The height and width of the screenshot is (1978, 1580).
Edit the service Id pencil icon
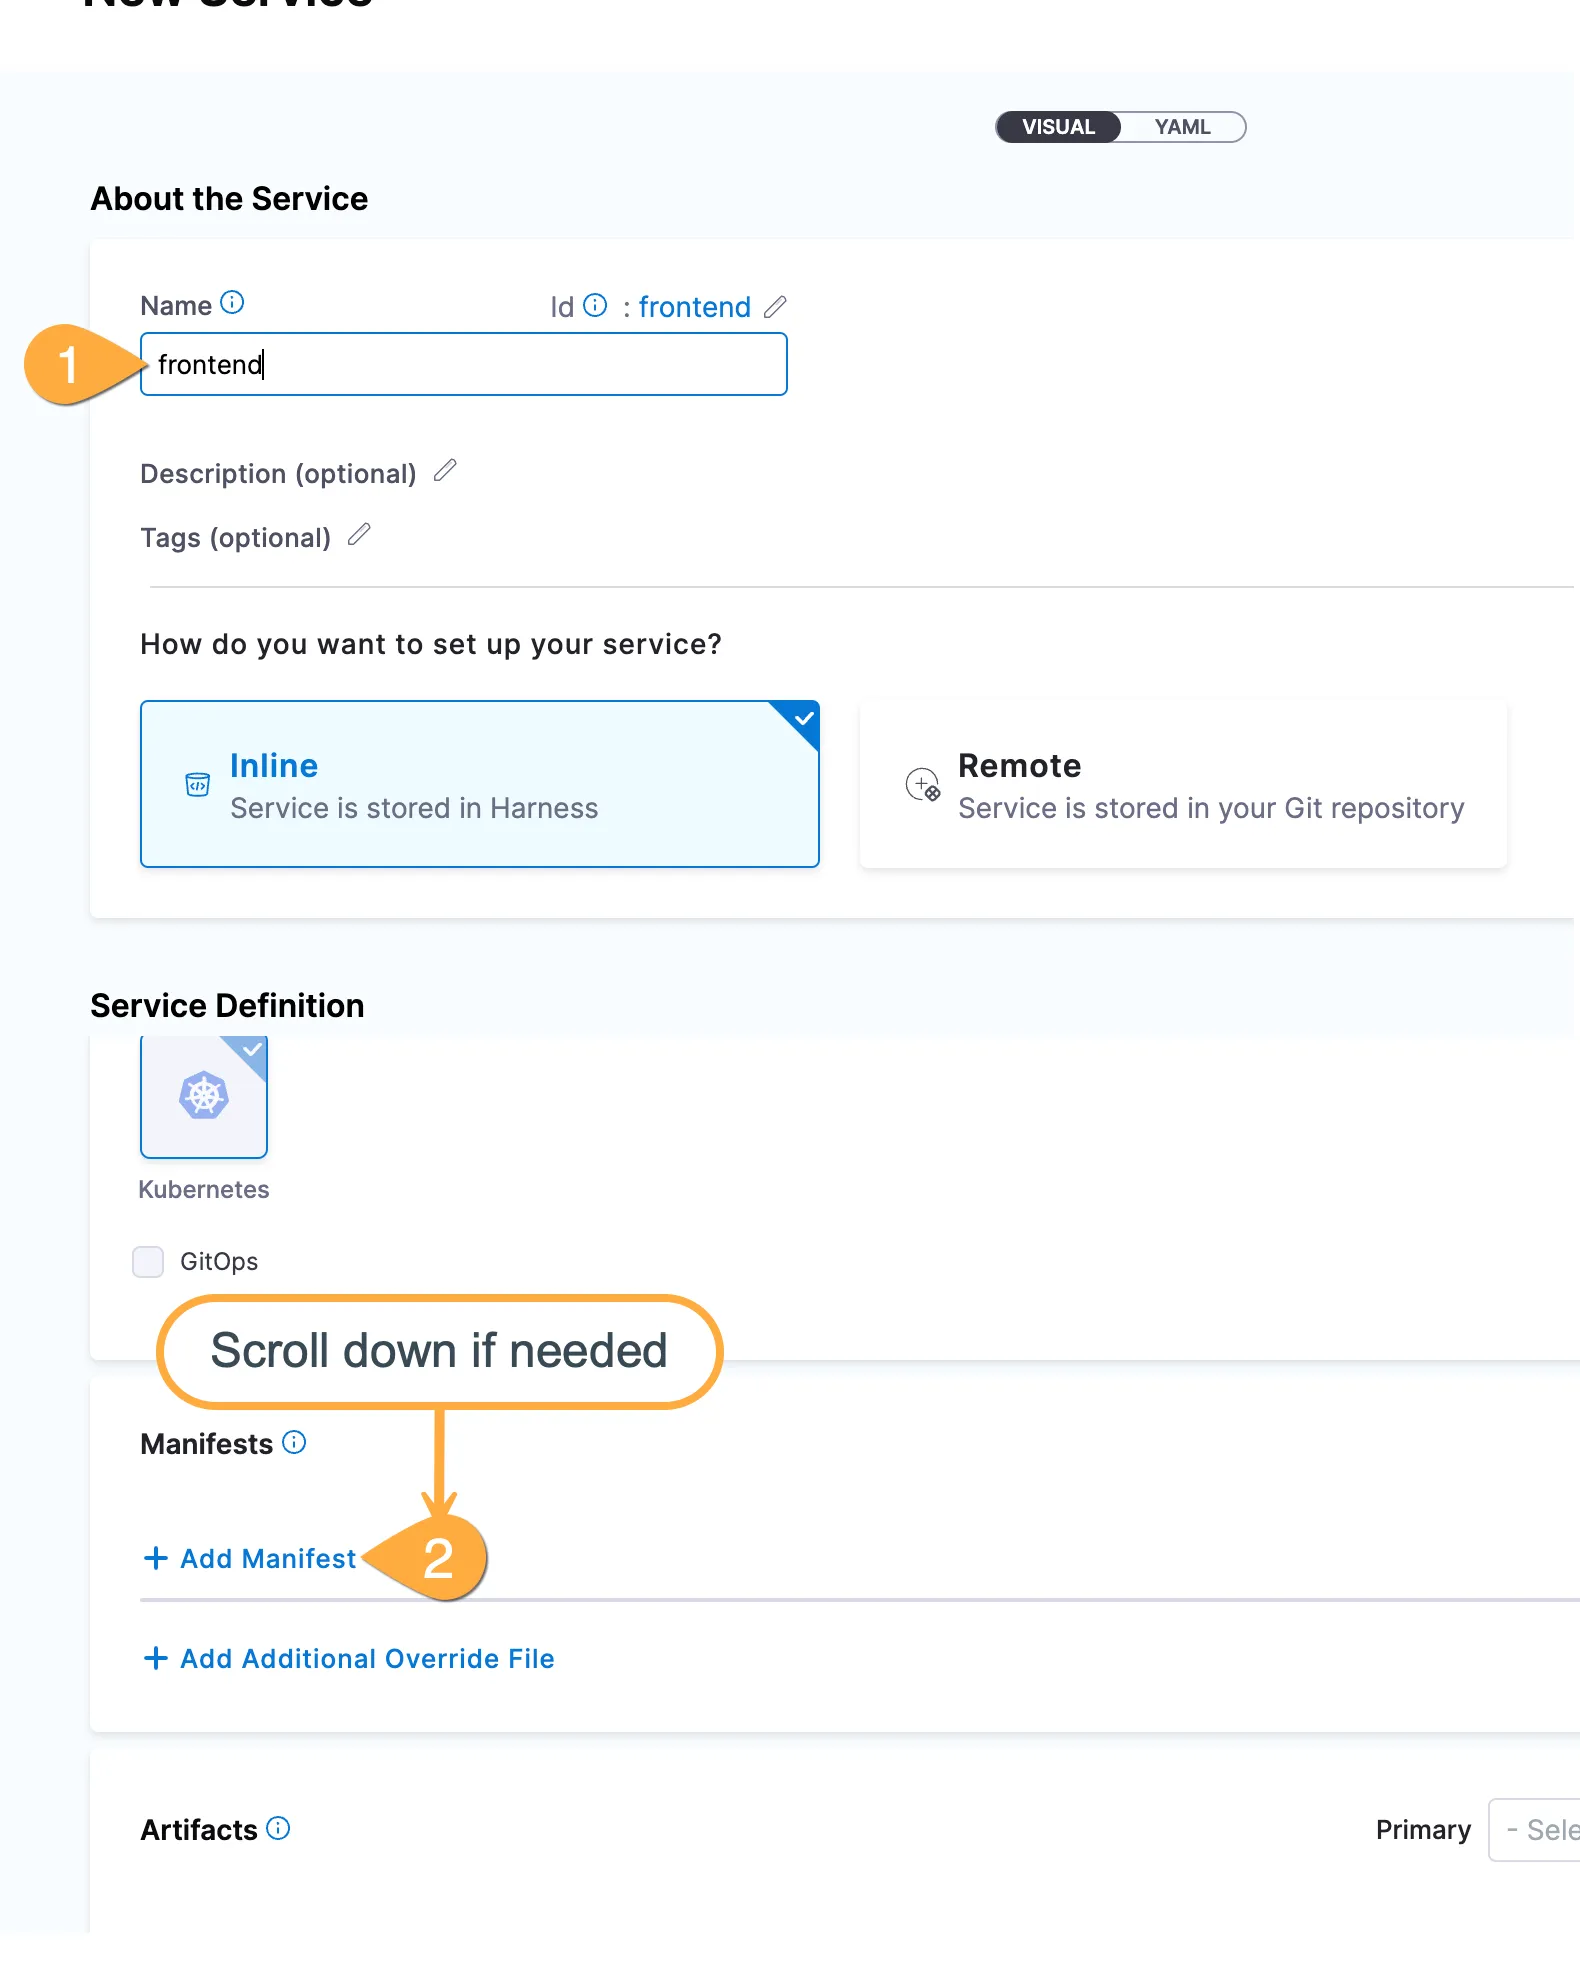coord(775,306)
